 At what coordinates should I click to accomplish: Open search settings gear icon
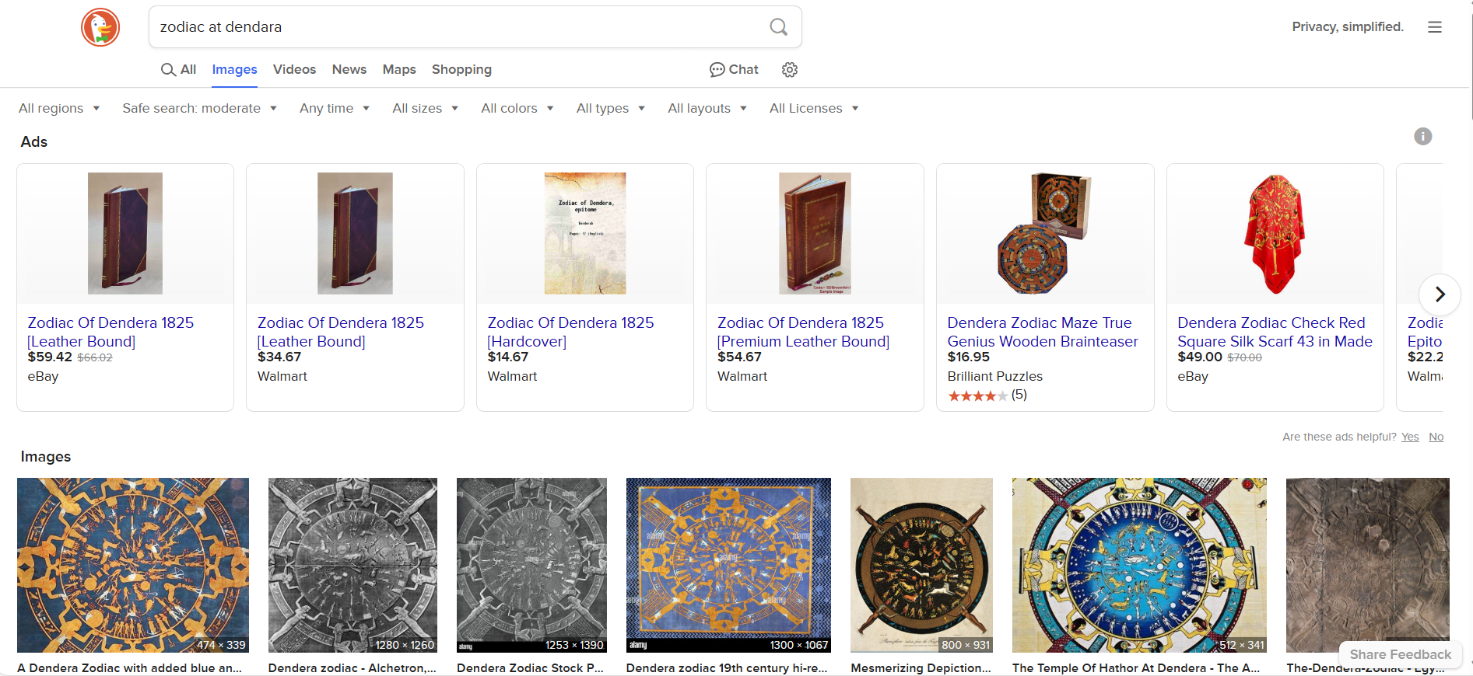[790, 70]
